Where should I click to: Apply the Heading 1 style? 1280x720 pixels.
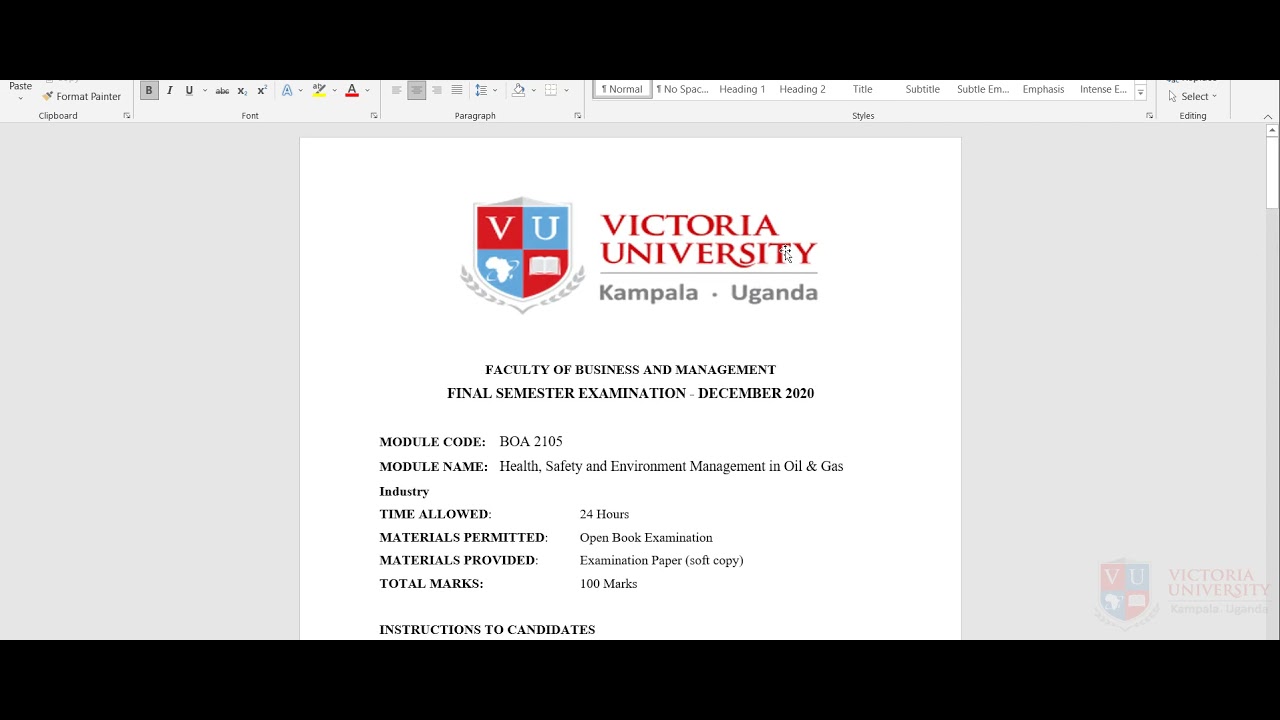(742, 90)
